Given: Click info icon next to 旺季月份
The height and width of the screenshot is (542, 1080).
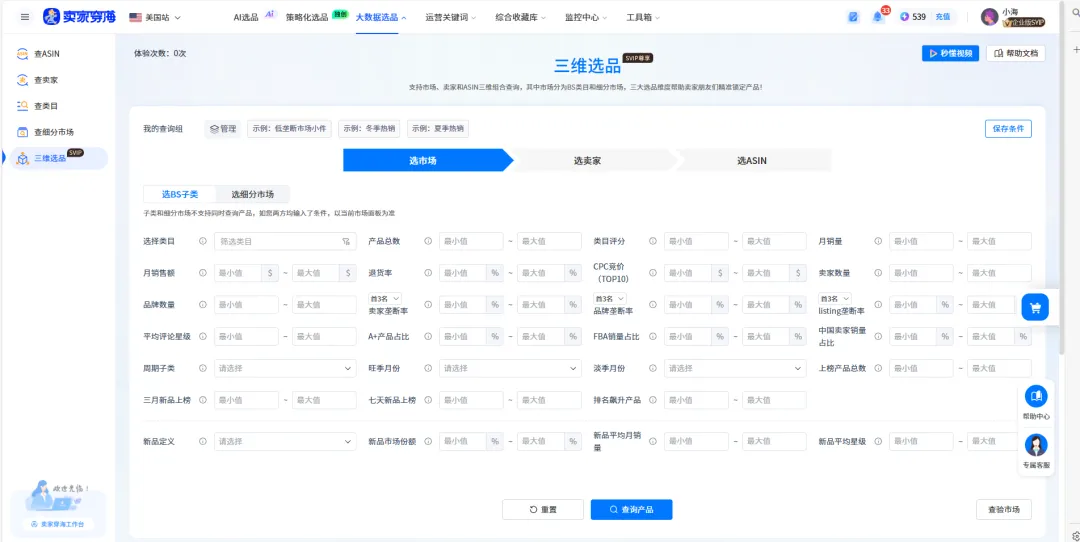Looking at the screenshot, I should click(x=428, y=368).
